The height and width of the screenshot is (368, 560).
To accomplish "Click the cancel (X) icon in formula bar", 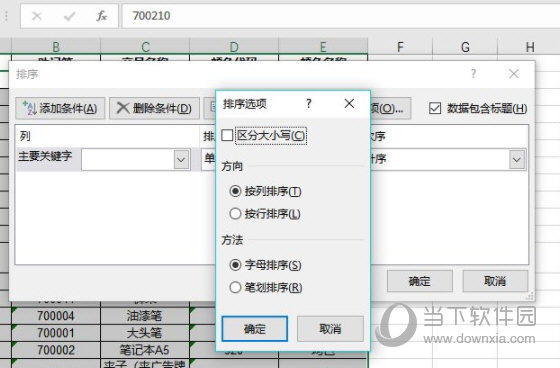I will (x=37, y=16).
